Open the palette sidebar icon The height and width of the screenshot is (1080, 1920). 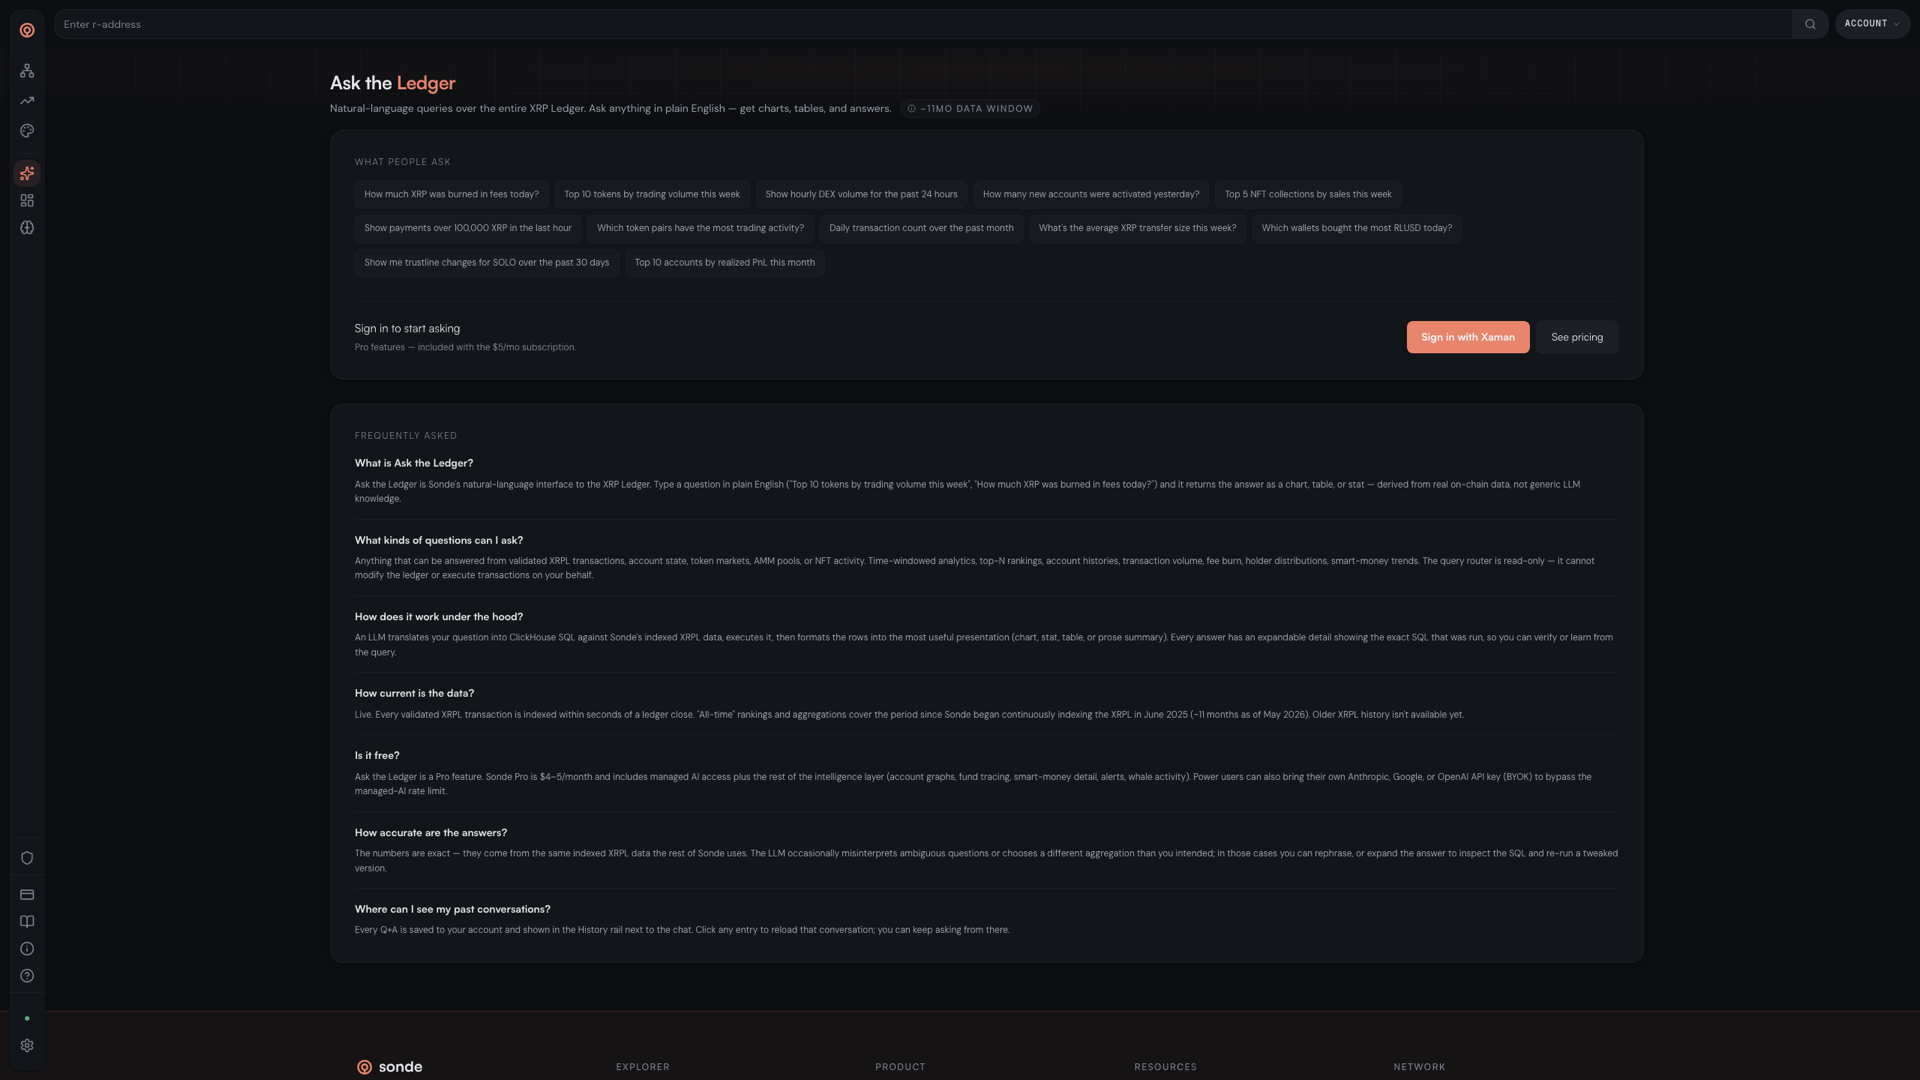[x=27, y=131]
